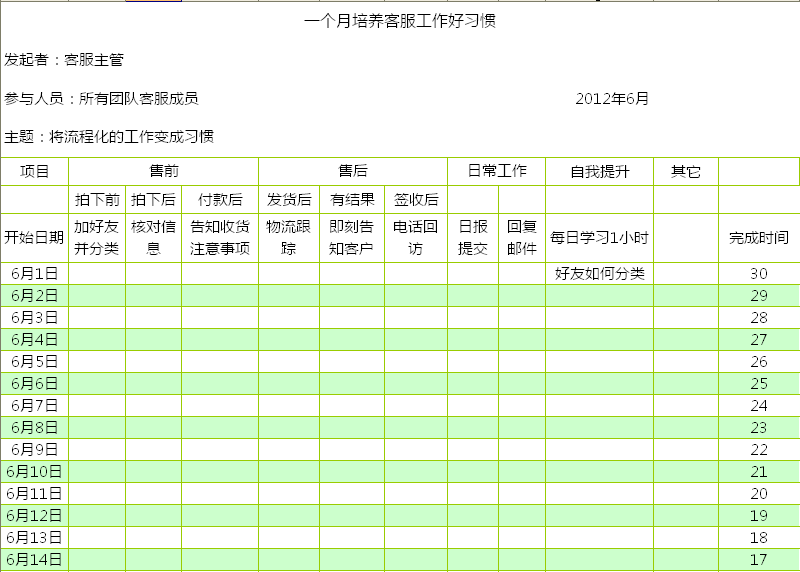
Task: Click the 拍下前 subheader cell
Action: click(x=97, y=200)
